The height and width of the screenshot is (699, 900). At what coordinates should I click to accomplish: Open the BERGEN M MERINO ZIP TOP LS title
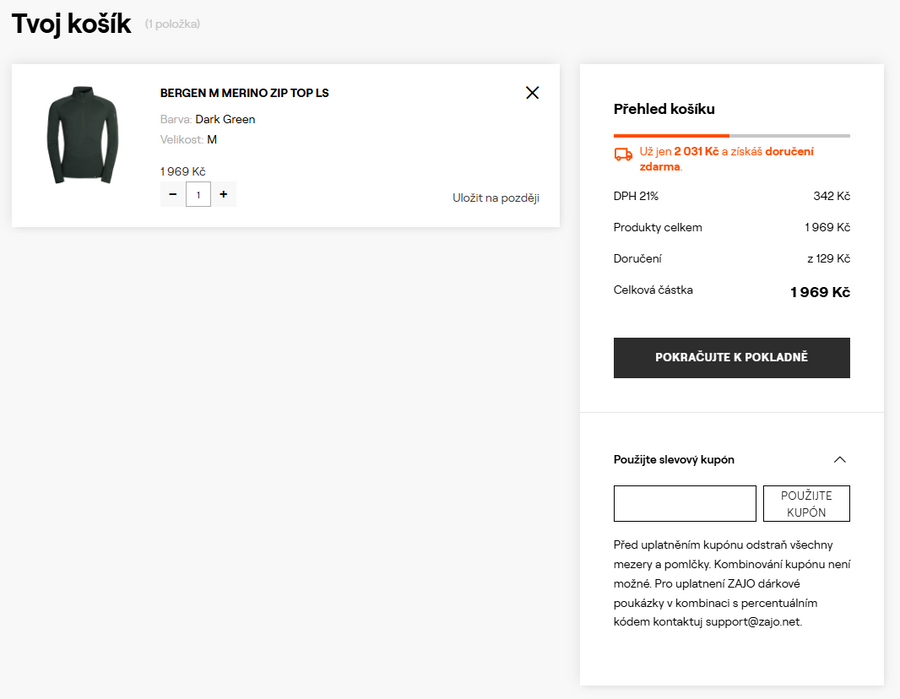point(244,93)
